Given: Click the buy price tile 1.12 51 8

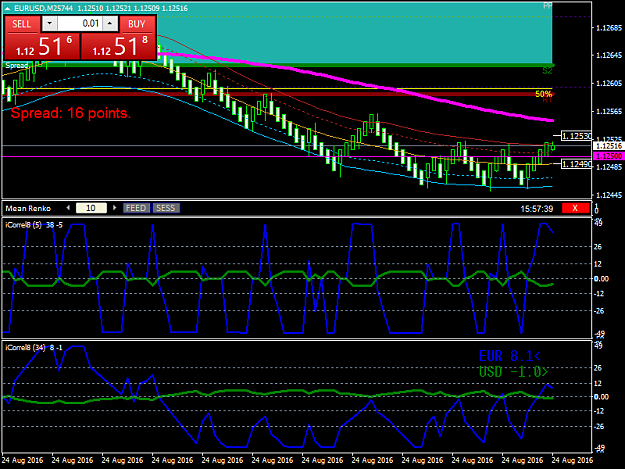Looking at the screenshot, I should coord(118,46).
